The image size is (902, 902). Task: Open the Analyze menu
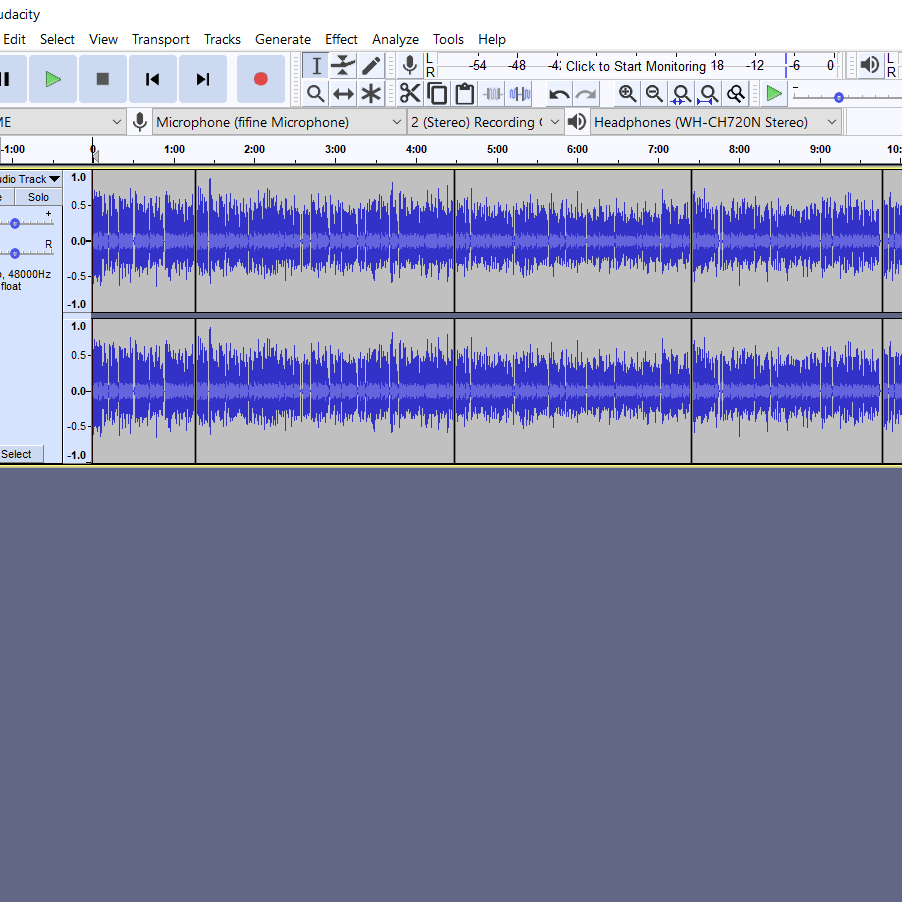coord(395,39)
